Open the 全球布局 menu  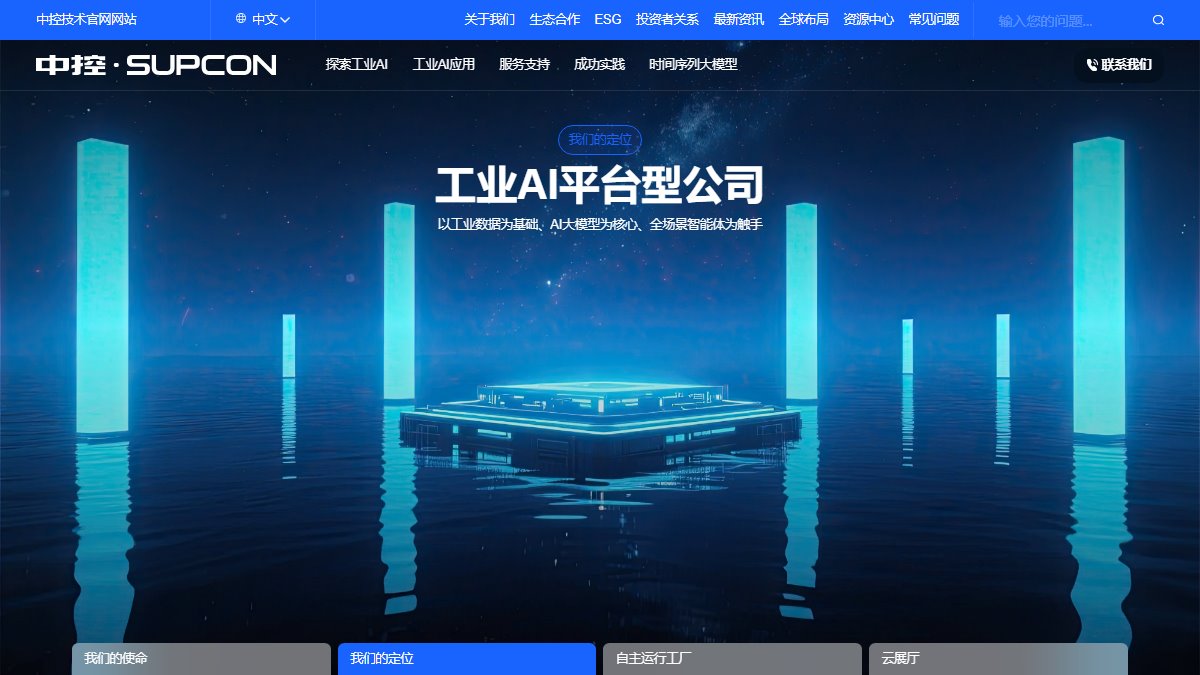[804, 19]
